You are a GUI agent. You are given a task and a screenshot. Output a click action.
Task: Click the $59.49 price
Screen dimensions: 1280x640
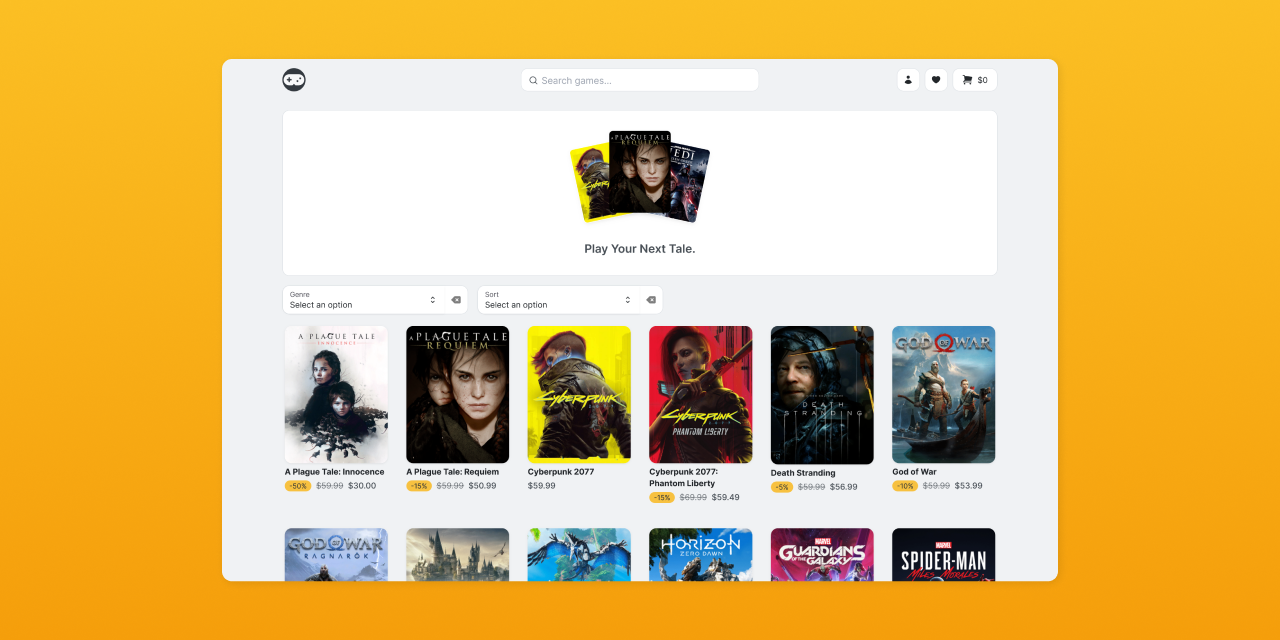pyautogui.click(x=726, y=497)
